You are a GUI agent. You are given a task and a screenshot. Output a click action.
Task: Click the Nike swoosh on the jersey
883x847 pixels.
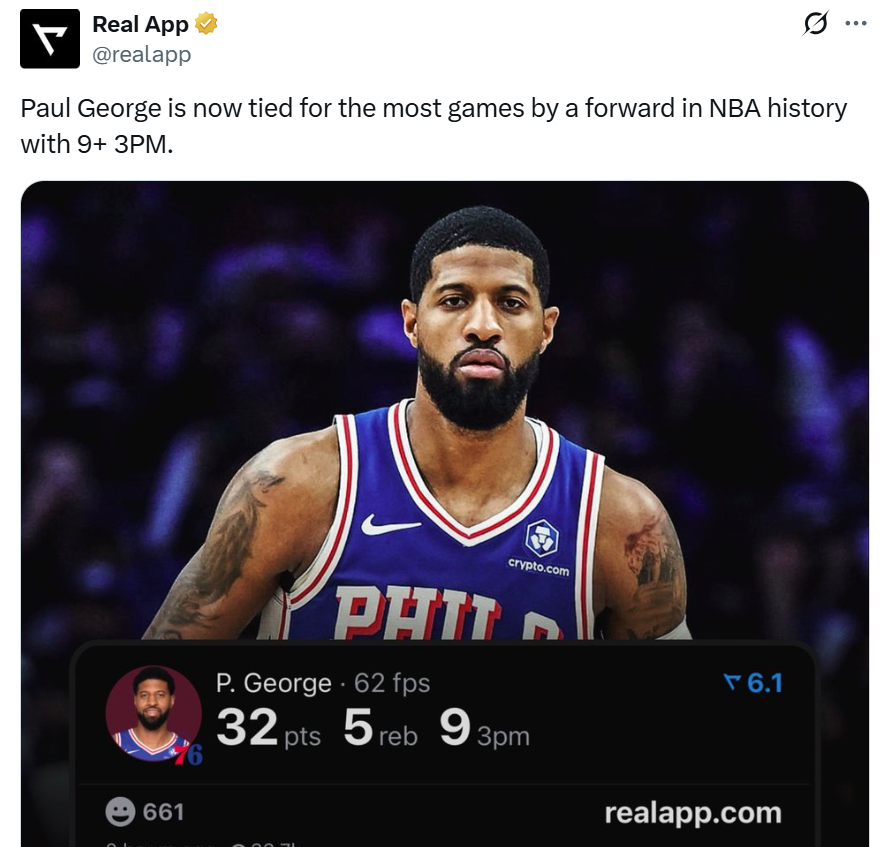pyautogui.click(x=390, y=525)
